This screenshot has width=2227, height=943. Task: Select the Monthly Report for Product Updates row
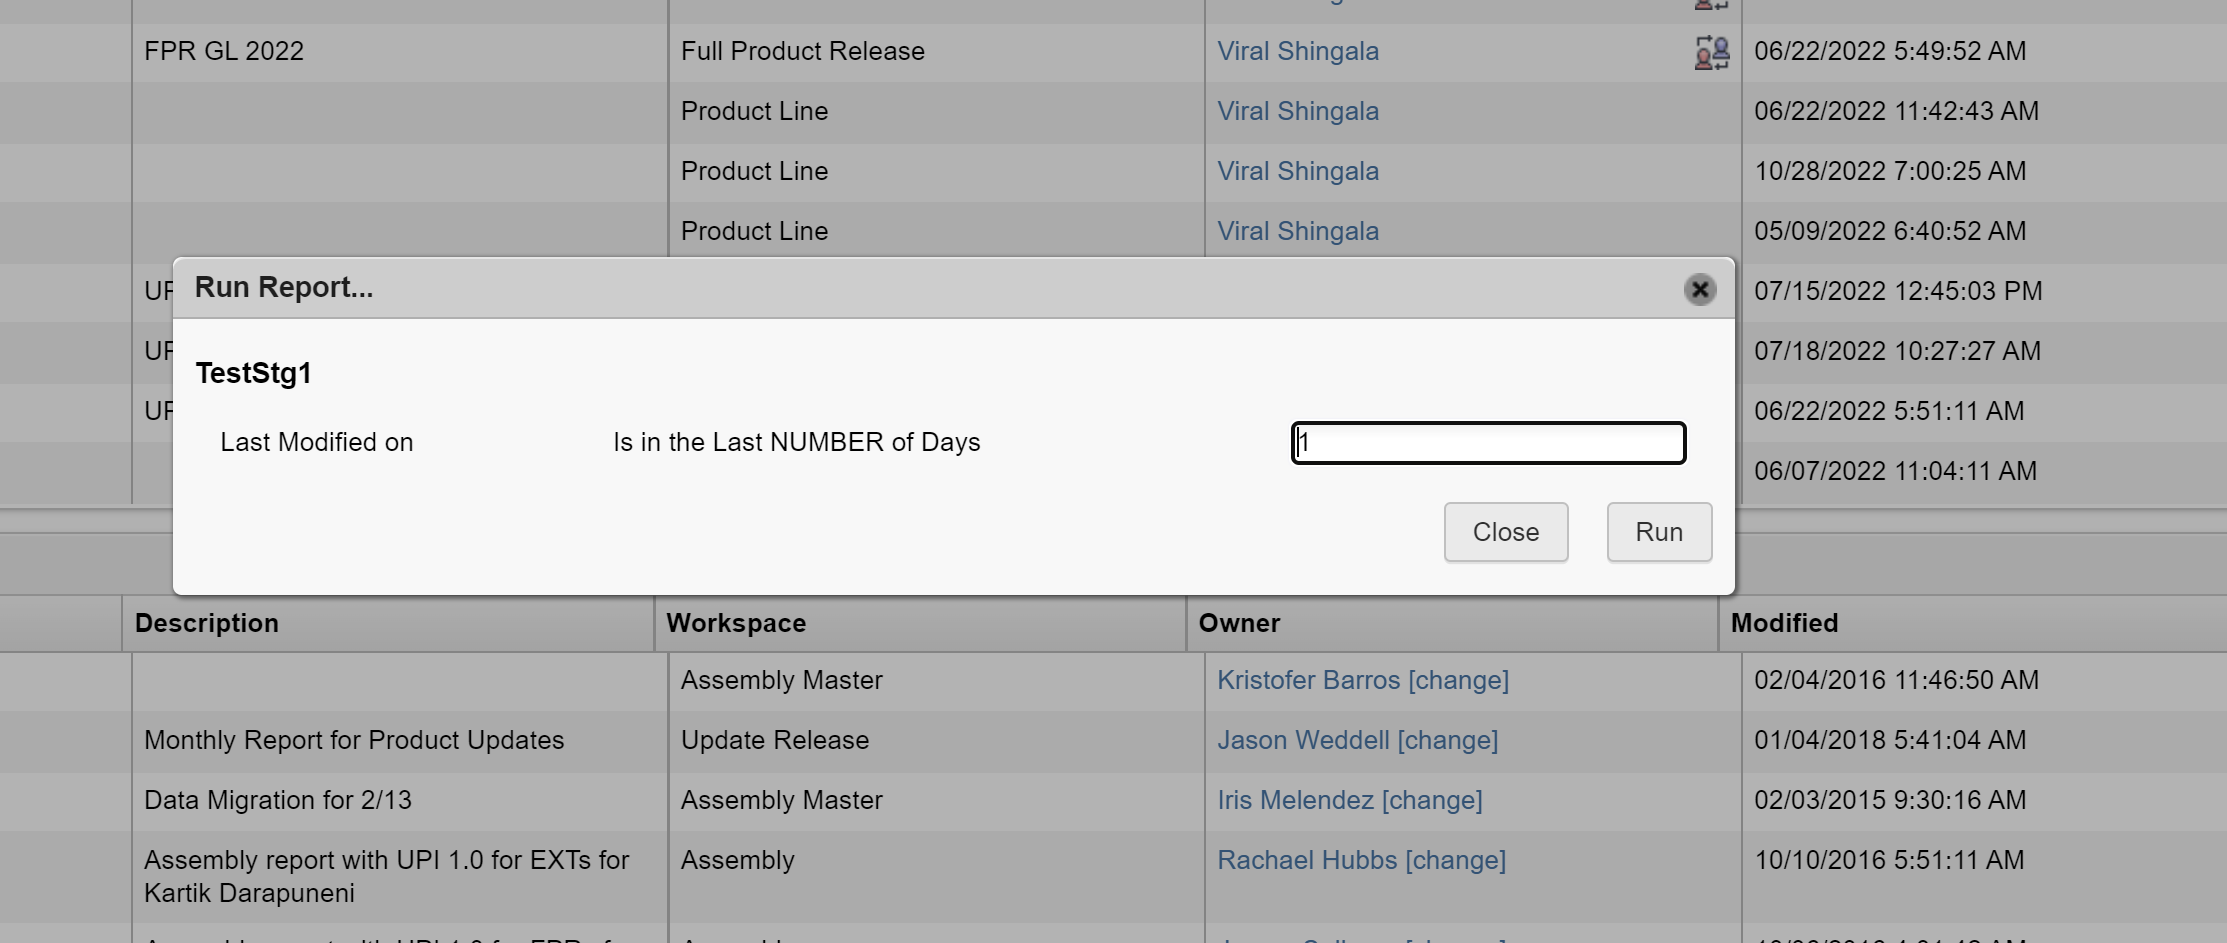(354, 741)
